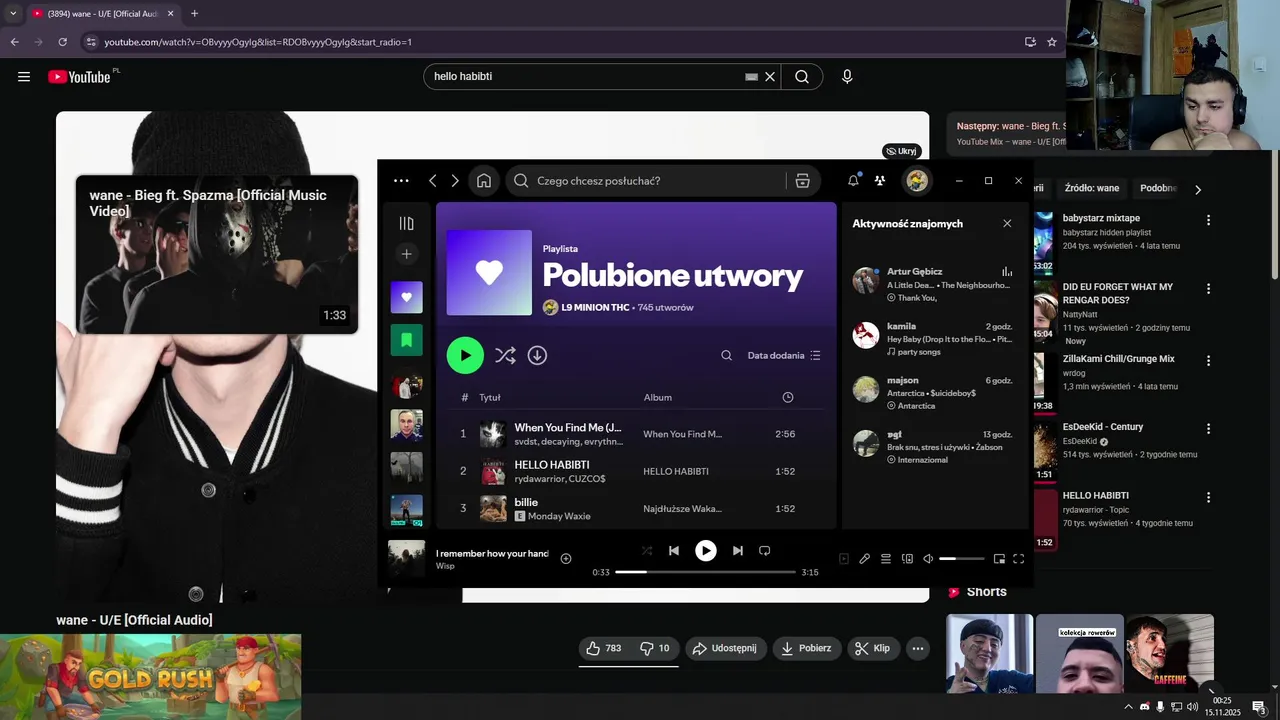This screenshot has height=720, width=1280.
Task: Open Artur Gębicz friend activity entry
Action: coord(936,284)
